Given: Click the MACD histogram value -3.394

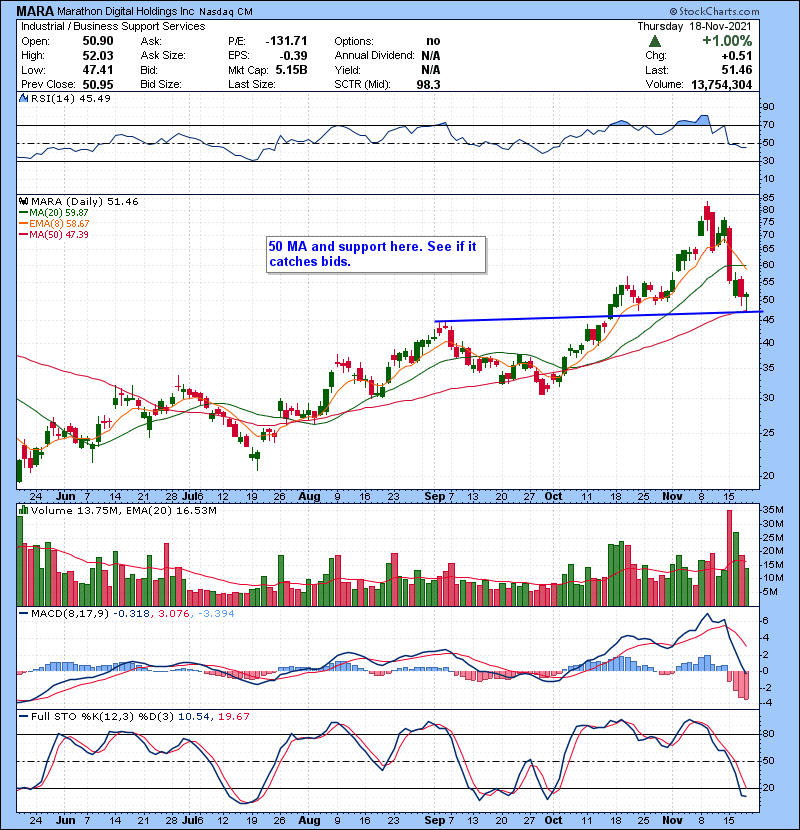Looking at the screenshot, I should [216, 614].
